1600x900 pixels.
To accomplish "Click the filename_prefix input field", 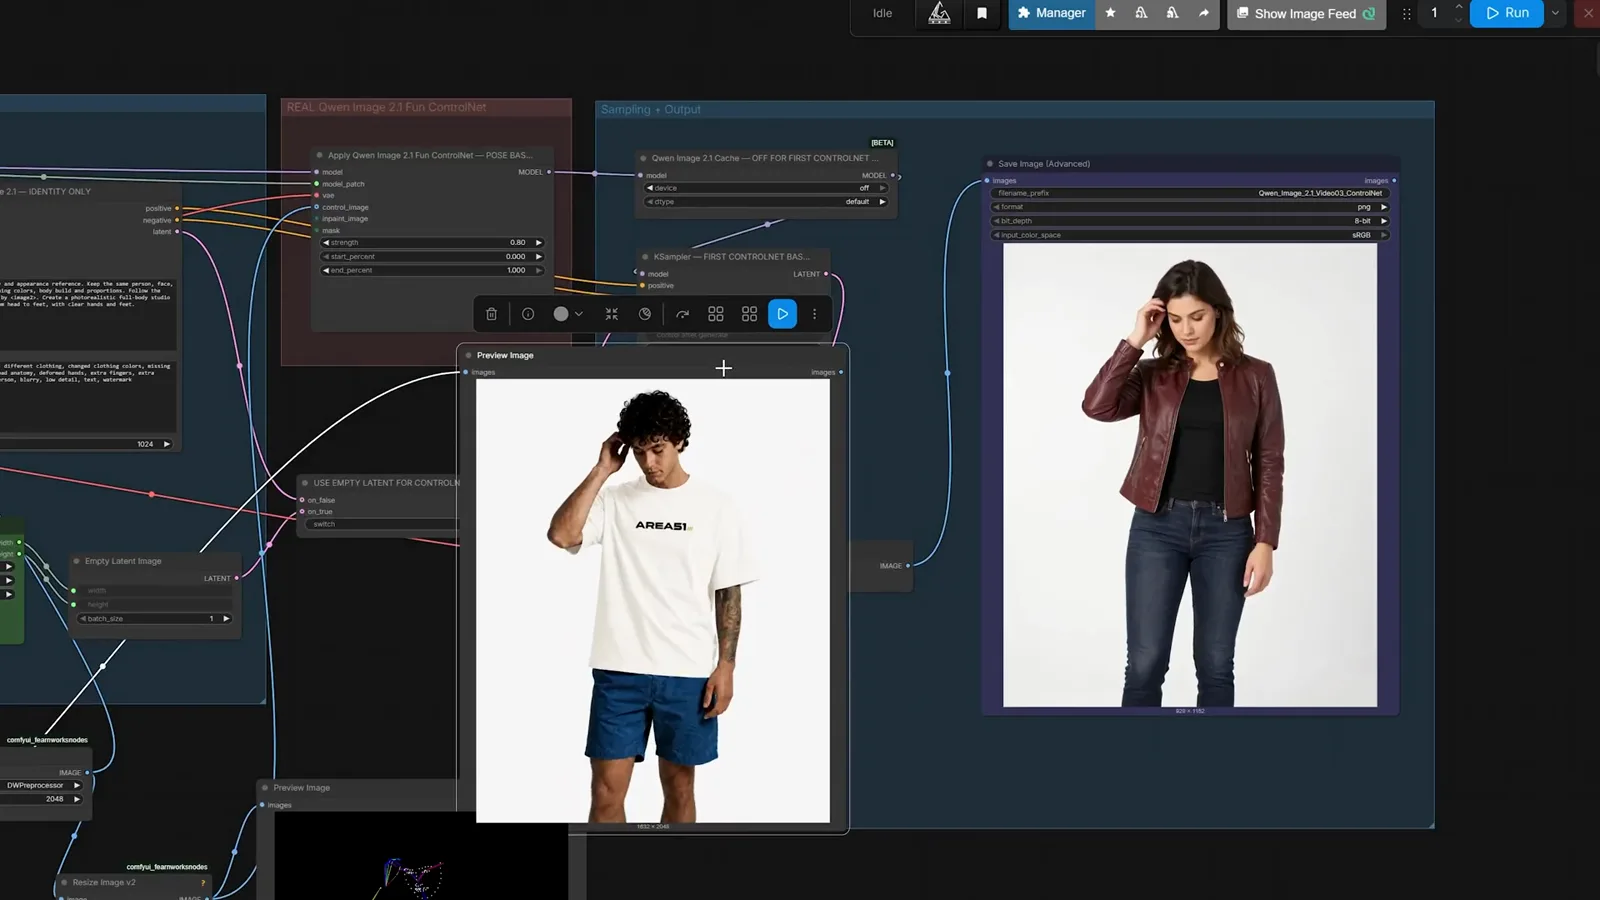I will (1190, 193).
